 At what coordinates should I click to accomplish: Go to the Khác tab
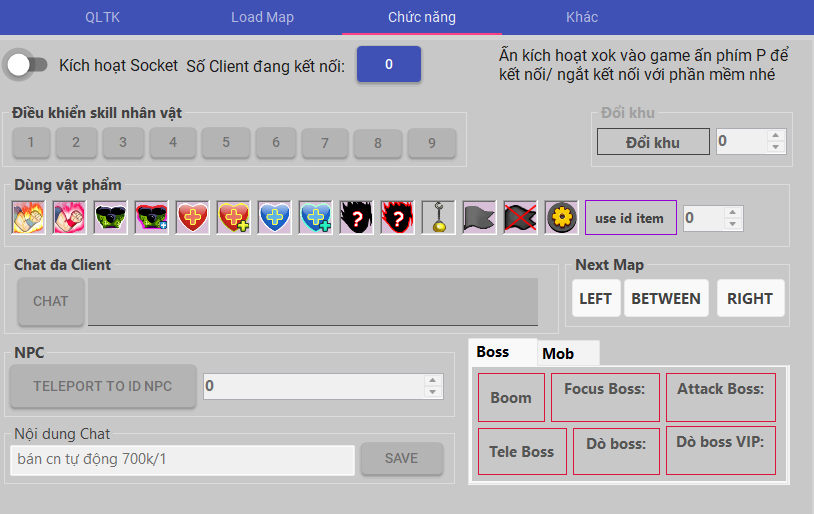582,17
